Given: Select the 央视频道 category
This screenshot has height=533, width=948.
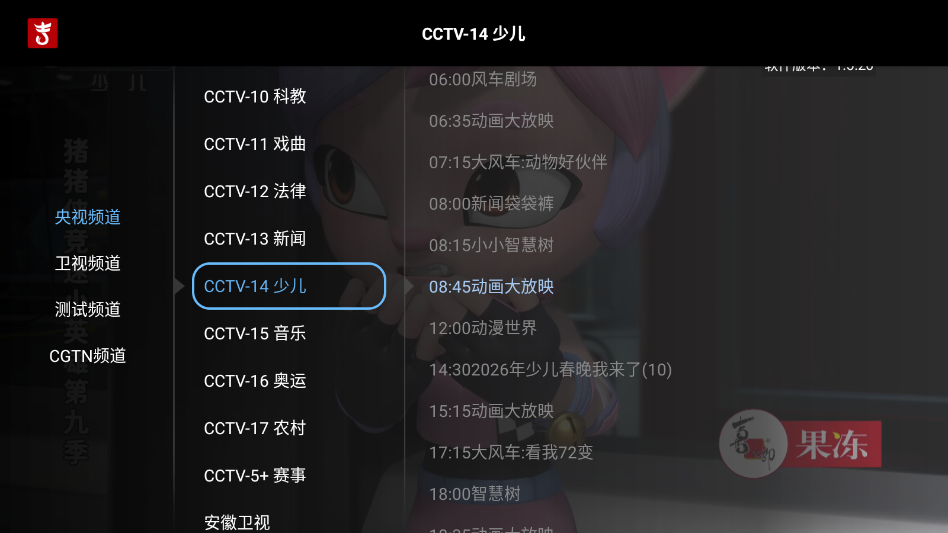Looking at the screenshot, I should click(x=88, y=217).
